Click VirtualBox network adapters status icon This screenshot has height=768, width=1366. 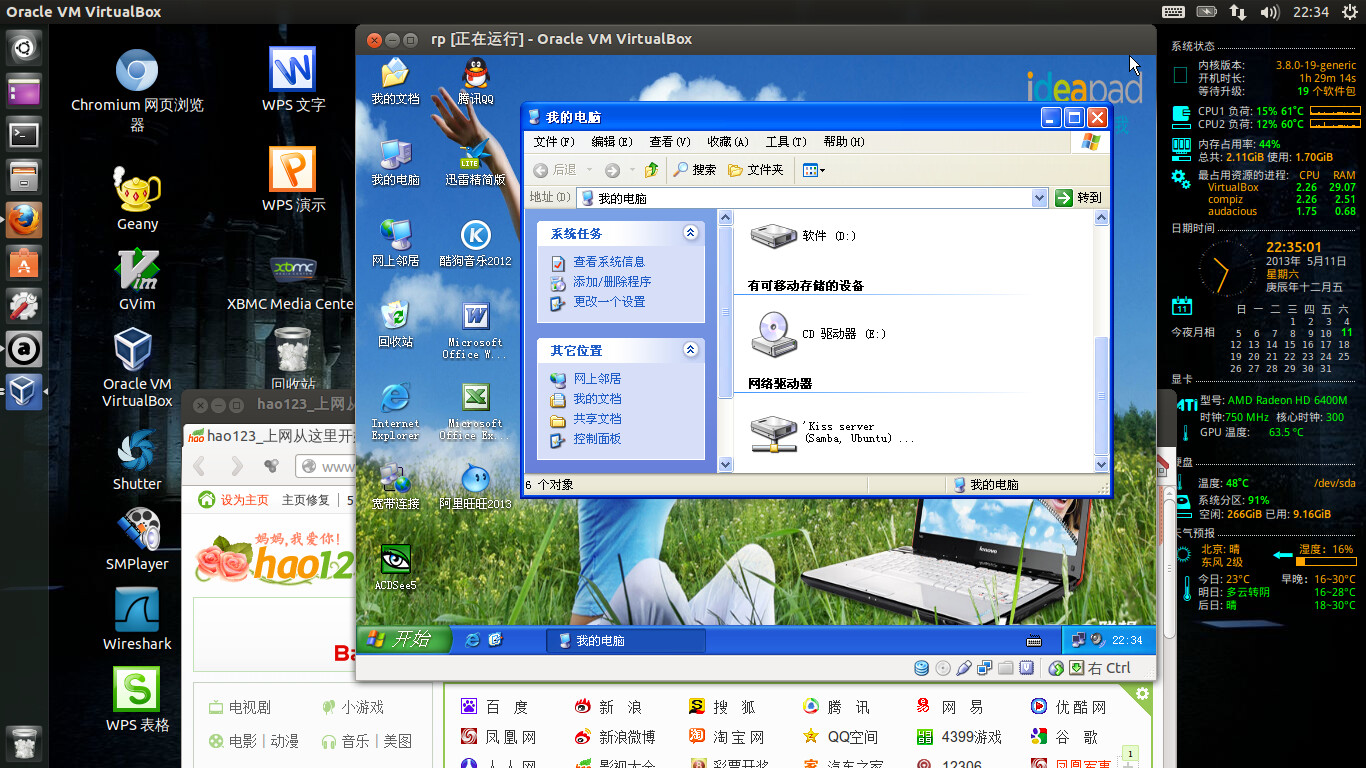[985, 668]
